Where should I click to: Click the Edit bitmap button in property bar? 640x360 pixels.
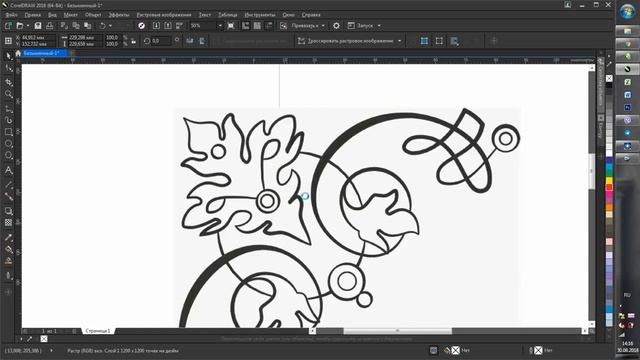point(251,41)
